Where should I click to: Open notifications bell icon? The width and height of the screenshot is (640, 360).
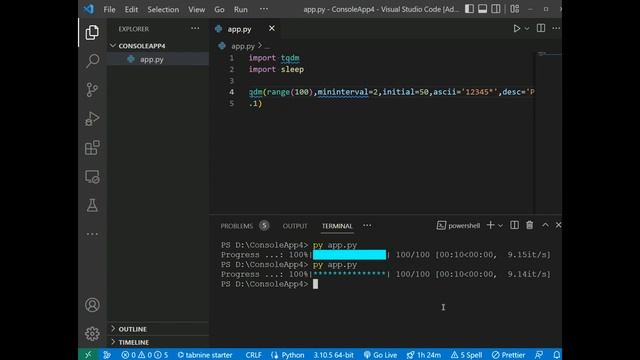[556, 355]
